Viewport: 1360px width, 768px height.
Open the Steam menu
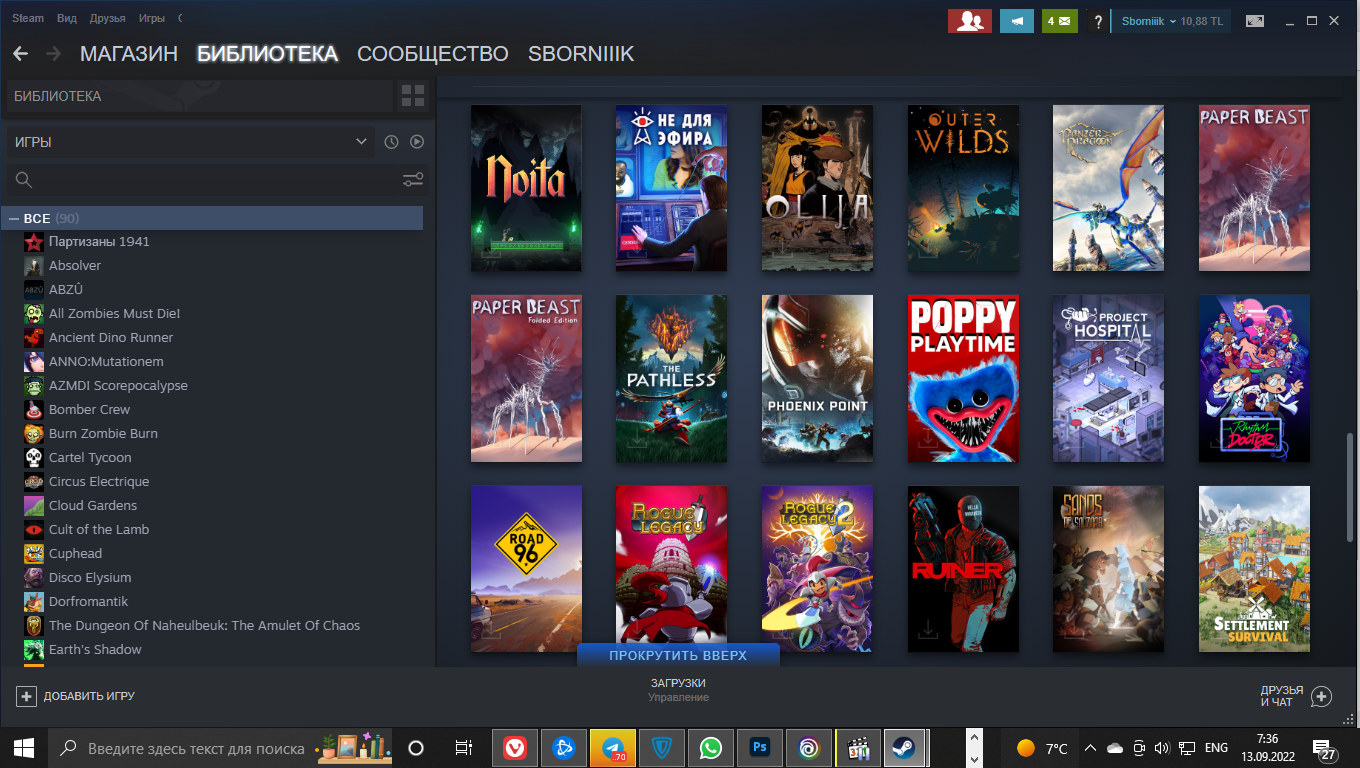pyautogui.click(x=28, y=19)
